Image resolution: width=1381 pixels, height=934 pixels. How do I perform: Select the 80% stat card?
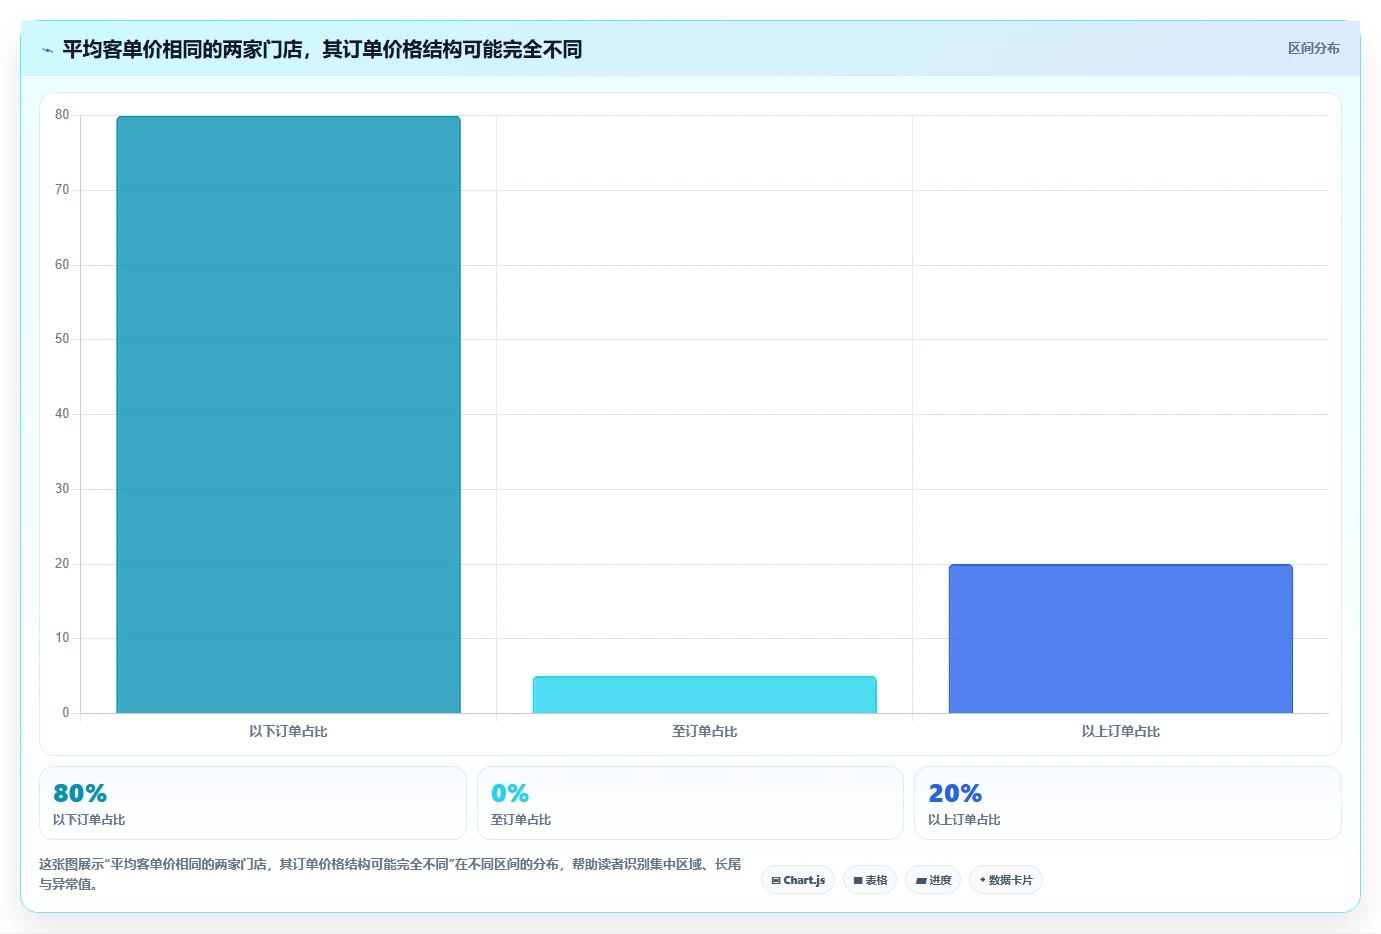(253, 803)
